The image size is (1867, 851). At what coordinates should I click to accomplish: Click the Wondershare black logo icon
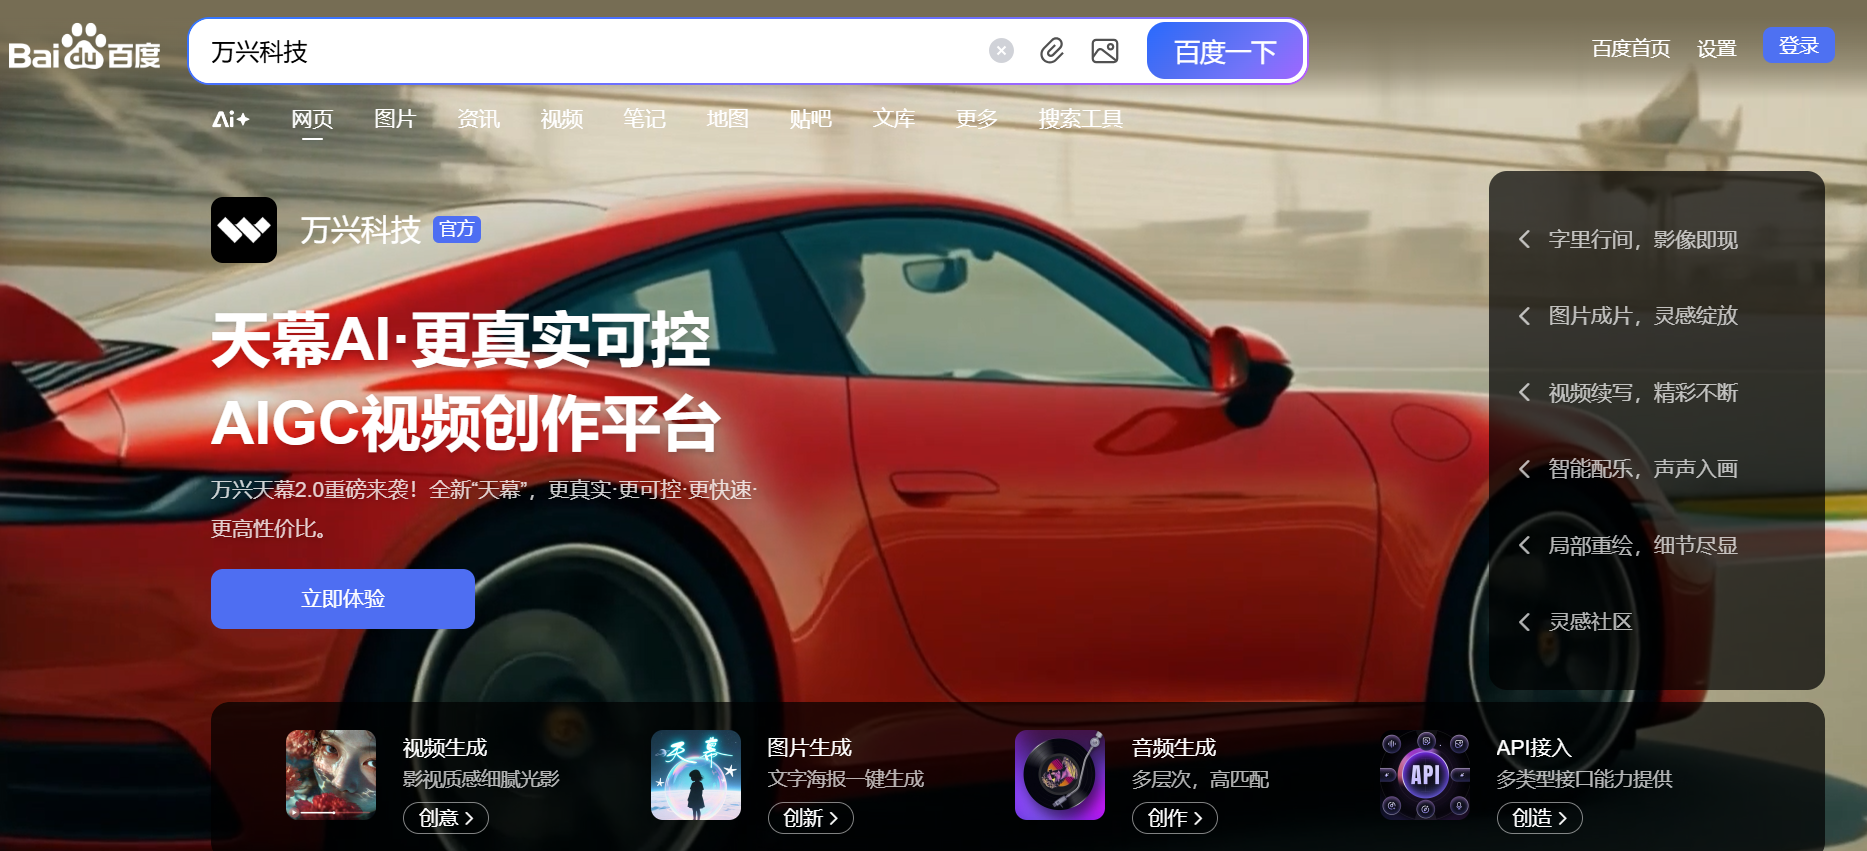[244, 230]
